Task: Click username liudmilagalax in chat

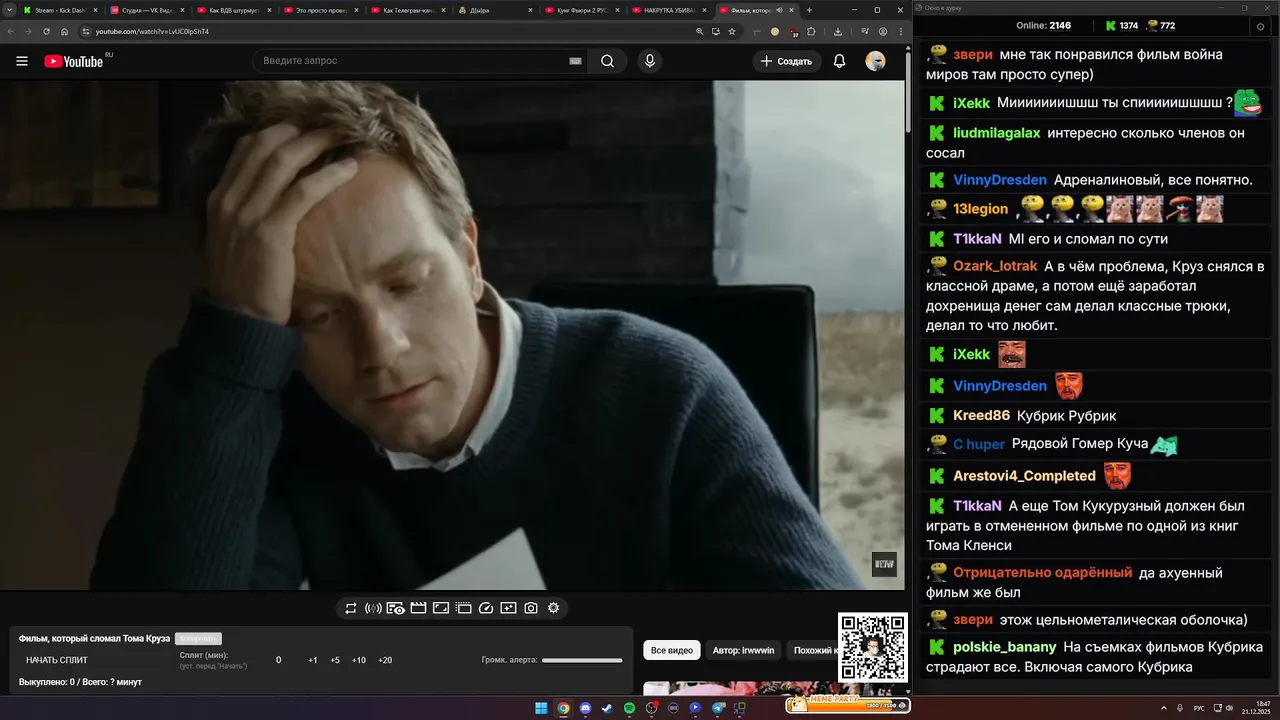Action: (x=996, y=133)
